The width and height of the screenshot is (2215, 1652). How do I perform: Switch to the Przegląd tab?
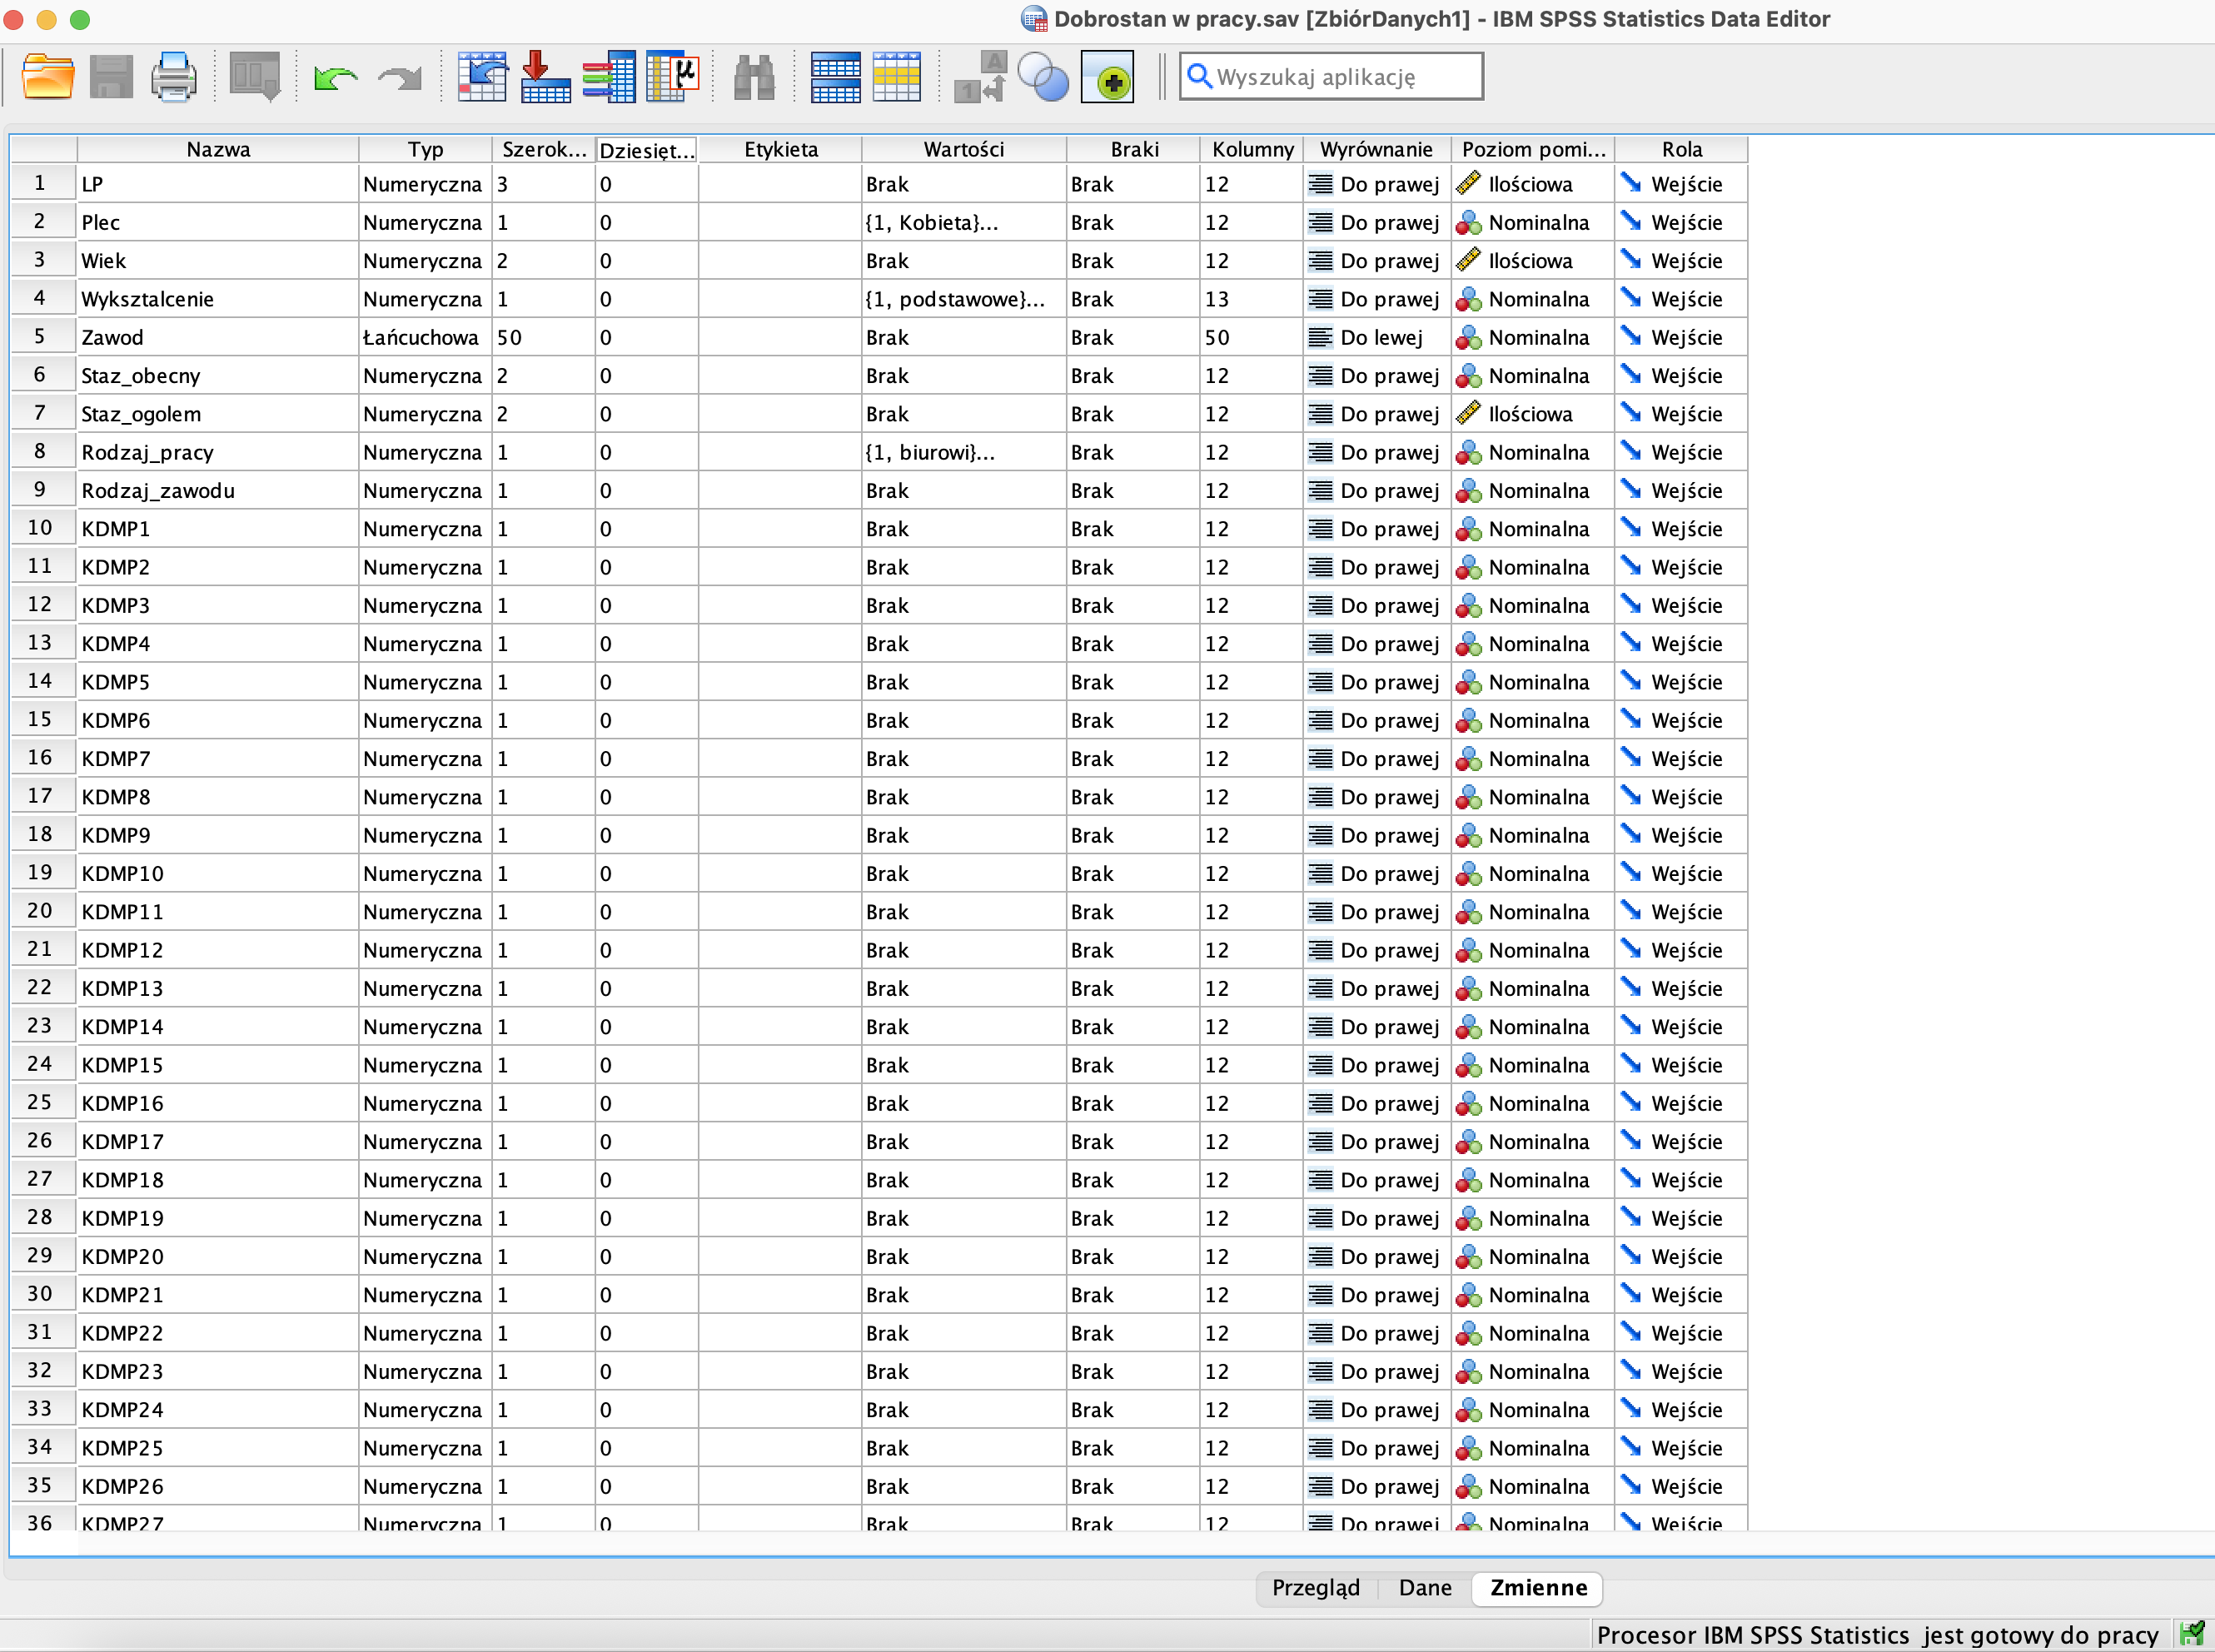[x=1315, y=1588]
